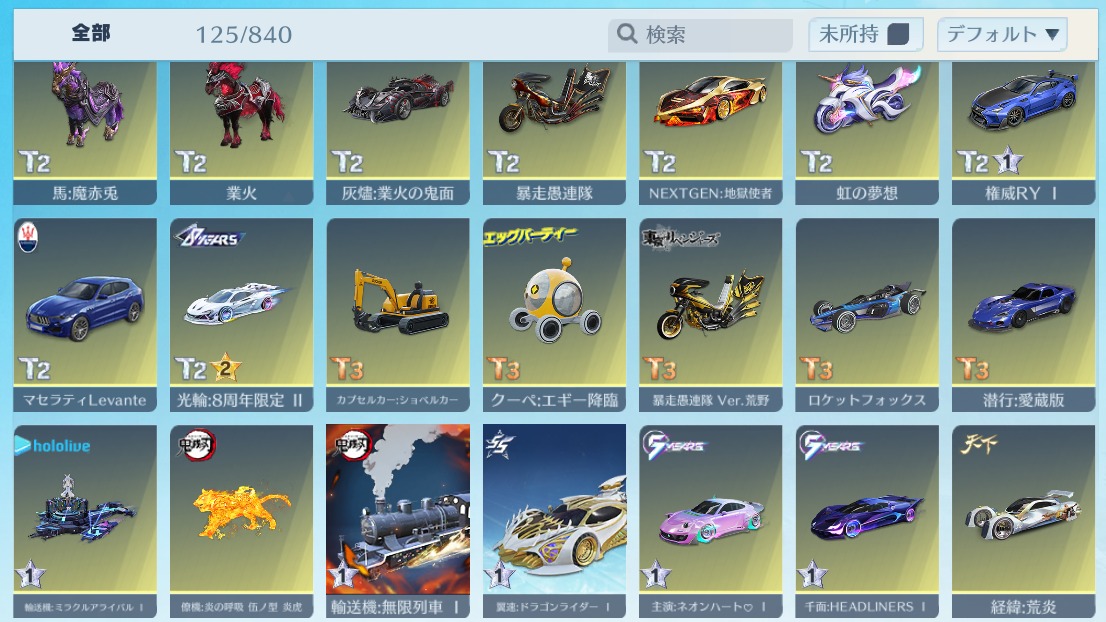Click the hololive logo icon
Screen dimensions: 1106x622
(x=53, y=445)
